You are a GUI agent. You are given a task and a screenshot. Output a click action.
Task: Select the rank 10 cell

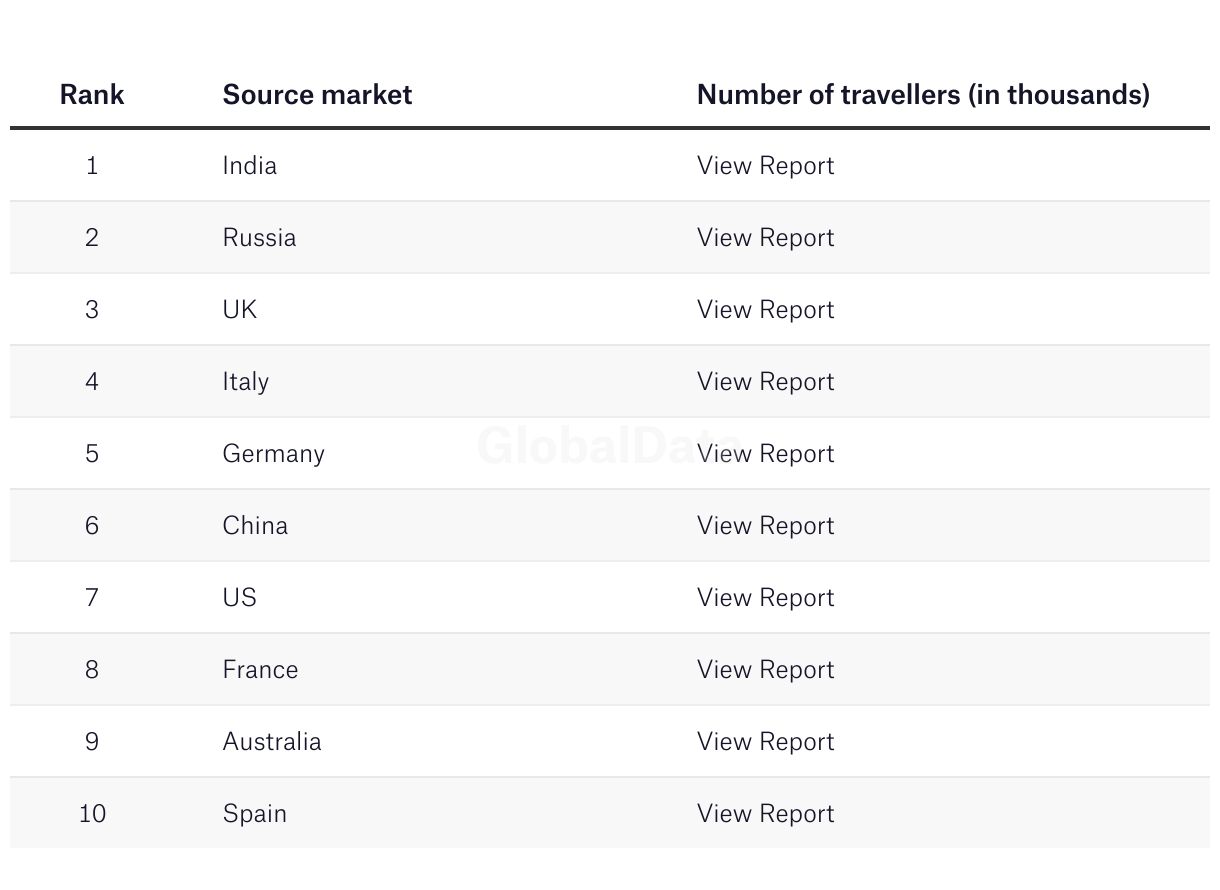(92, 813)
